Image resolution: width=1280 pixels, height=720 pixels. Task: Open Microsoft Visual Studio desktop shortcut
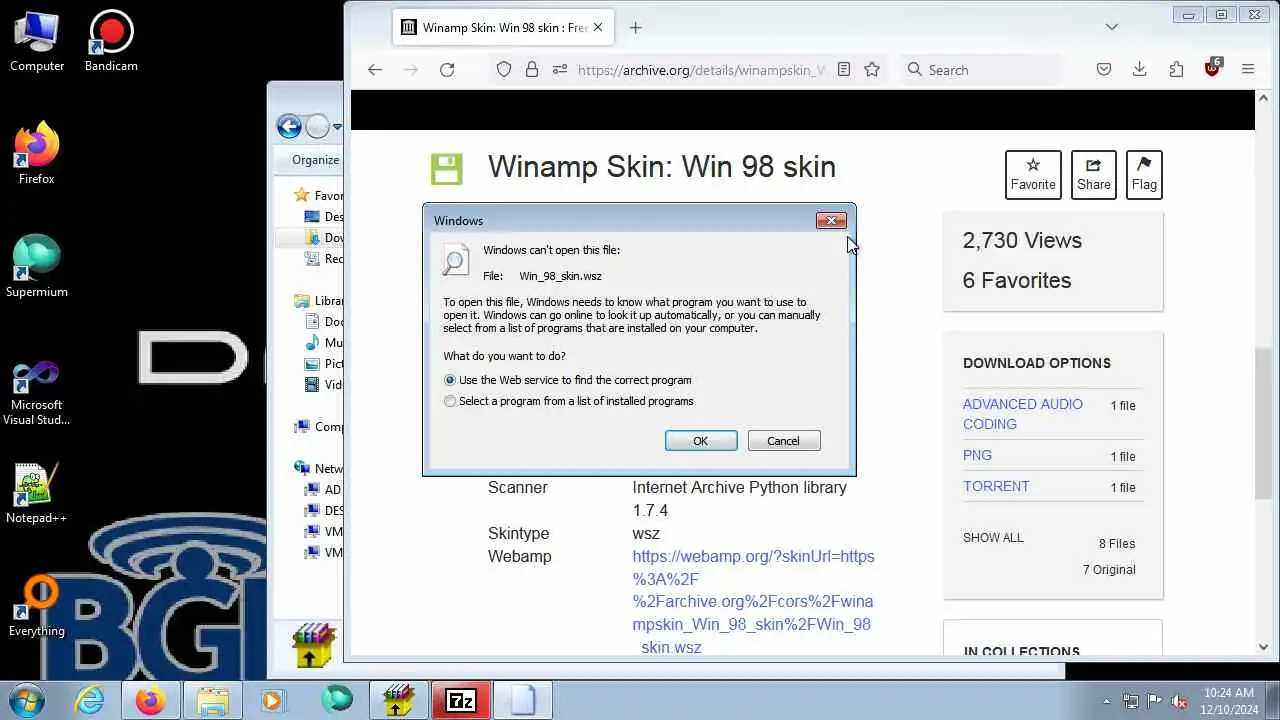tap(37, 392)
